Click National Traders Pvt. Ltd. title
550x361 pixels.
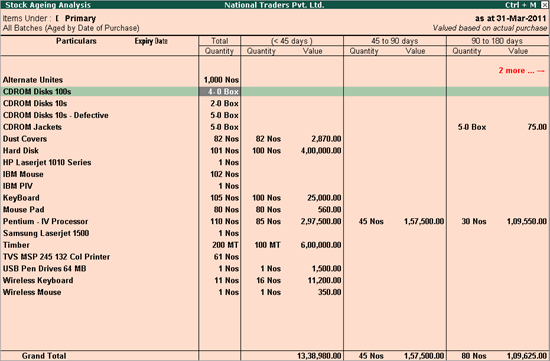pos(274,5)
